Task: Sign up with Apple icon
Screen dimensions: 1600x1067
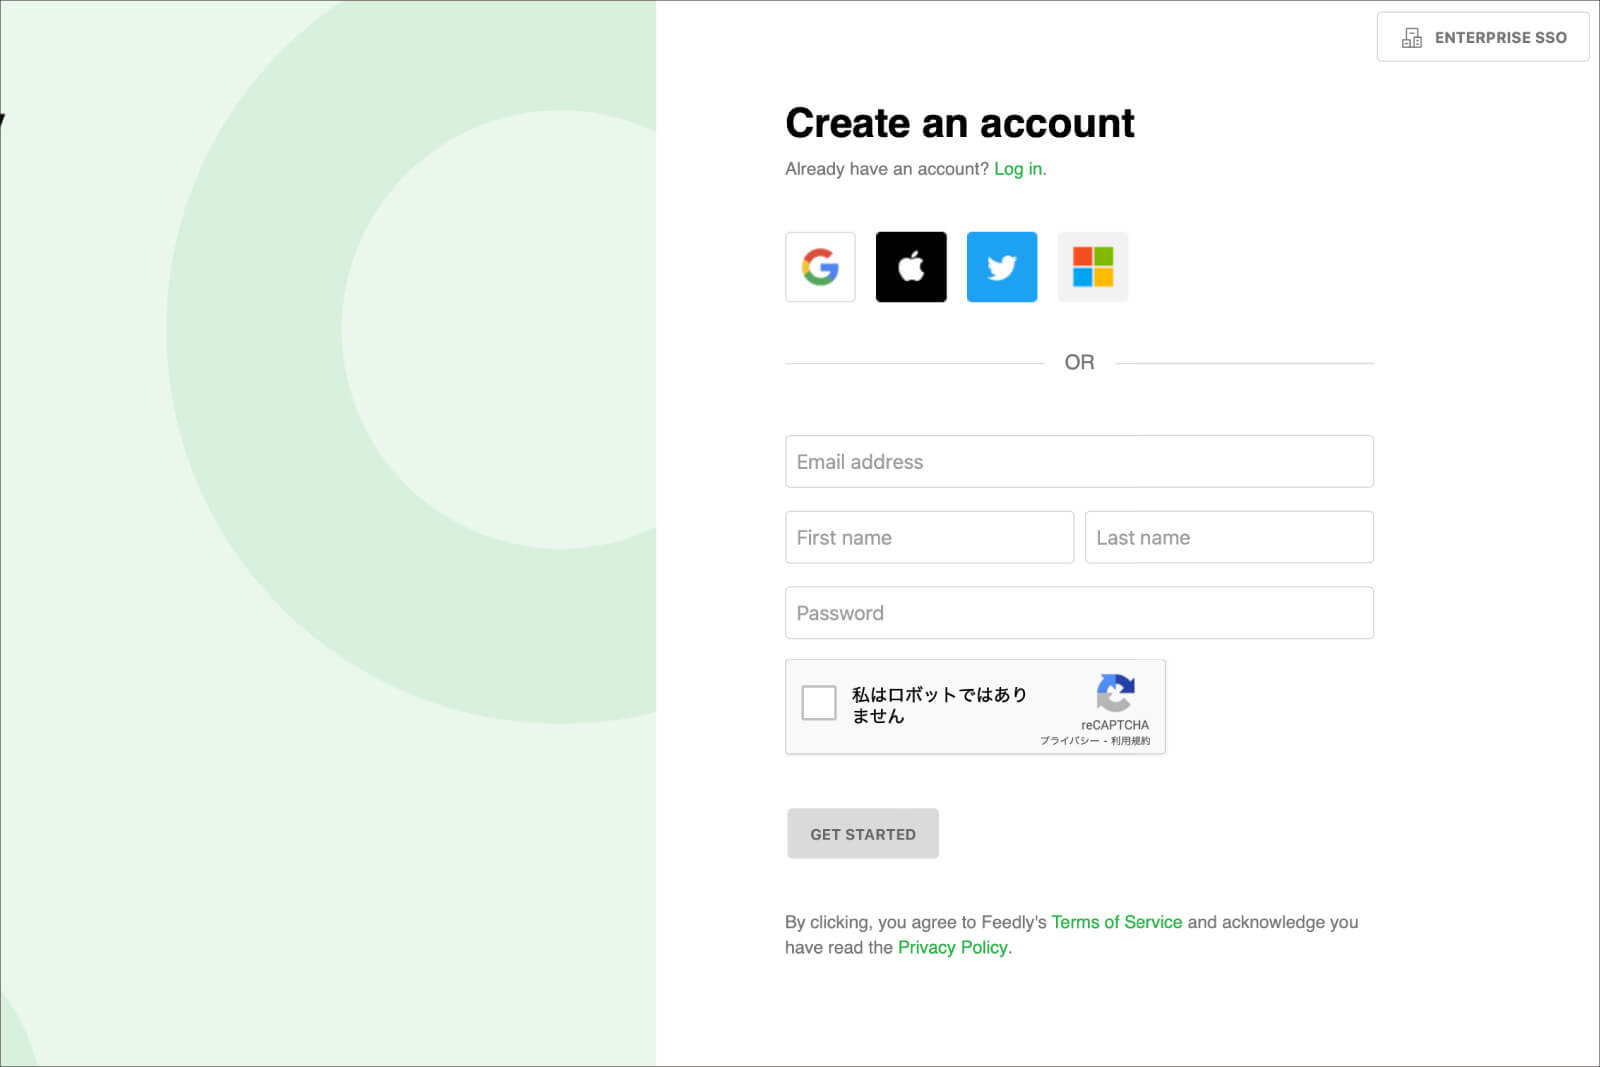Action: click(911, 267)
